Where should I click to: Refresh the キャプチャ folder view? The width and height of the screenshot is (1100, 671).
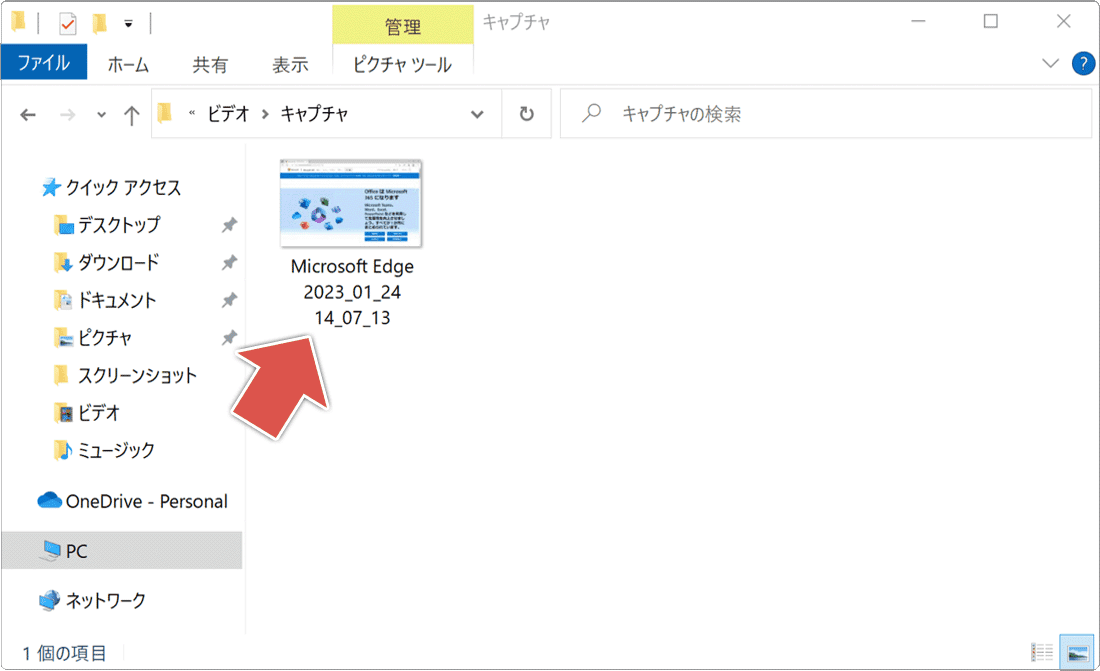click(x=526, y=113)
